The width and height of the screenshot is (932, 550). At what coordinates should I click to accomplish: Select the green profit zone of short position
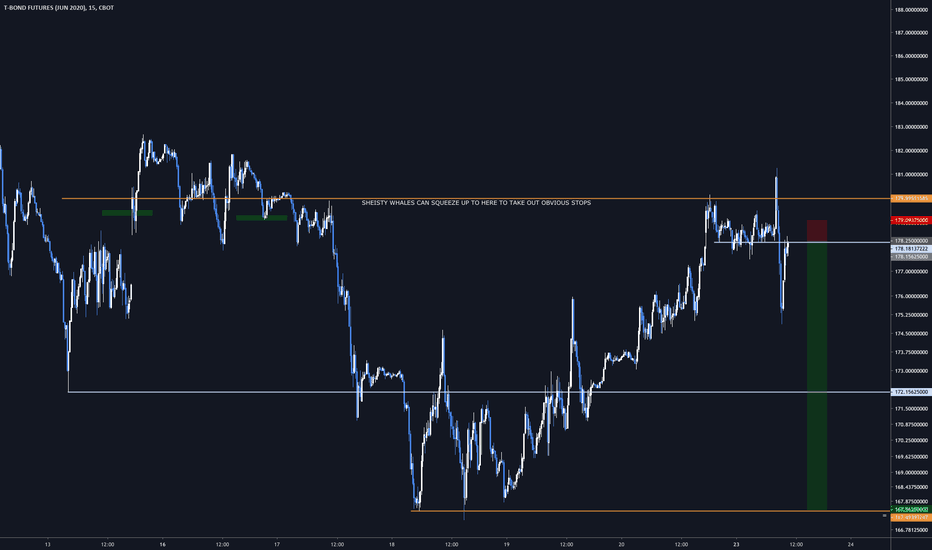tap(817, 376)
